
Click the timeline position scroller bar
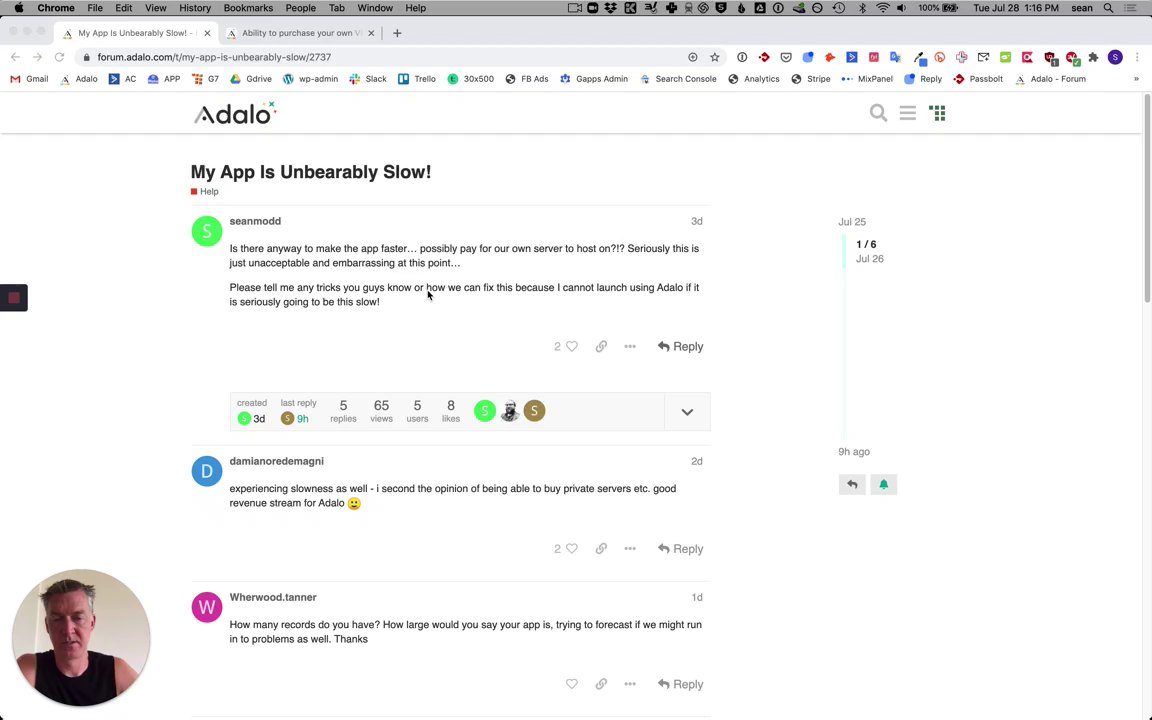(843, 251)
